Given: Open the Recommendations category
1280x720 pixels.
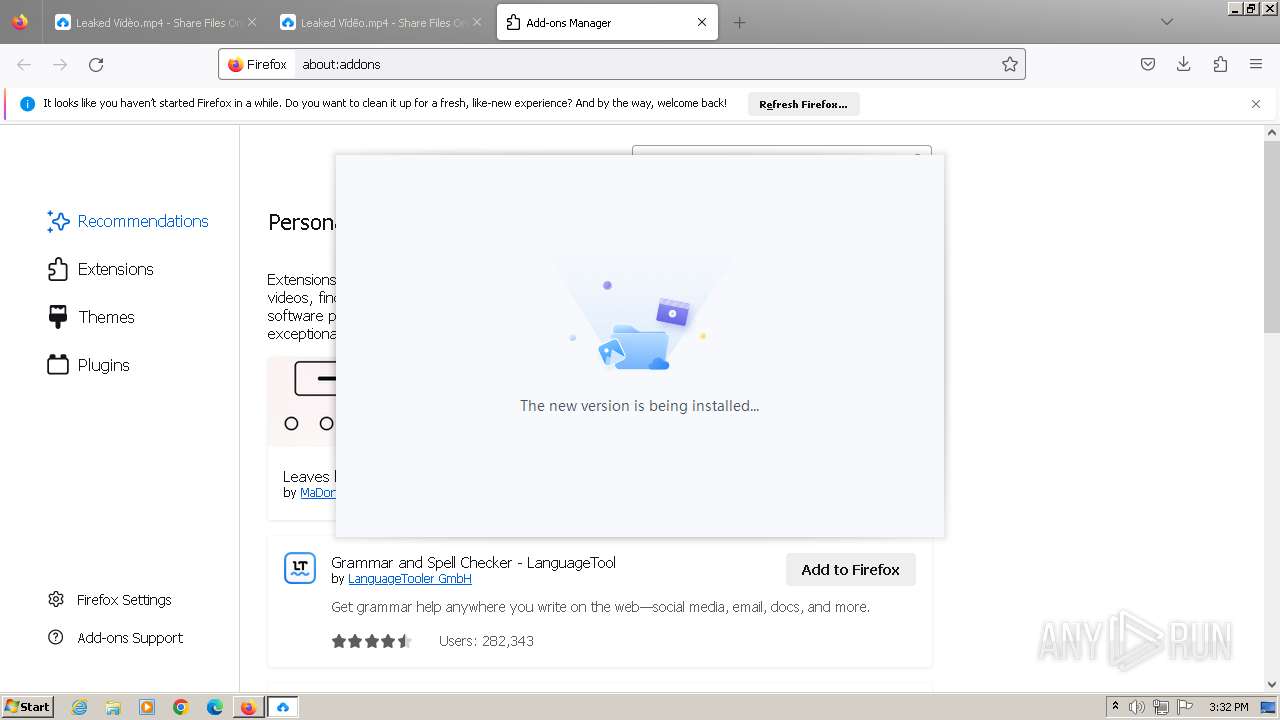Looking at the screenshot, I should click(128, 221).
